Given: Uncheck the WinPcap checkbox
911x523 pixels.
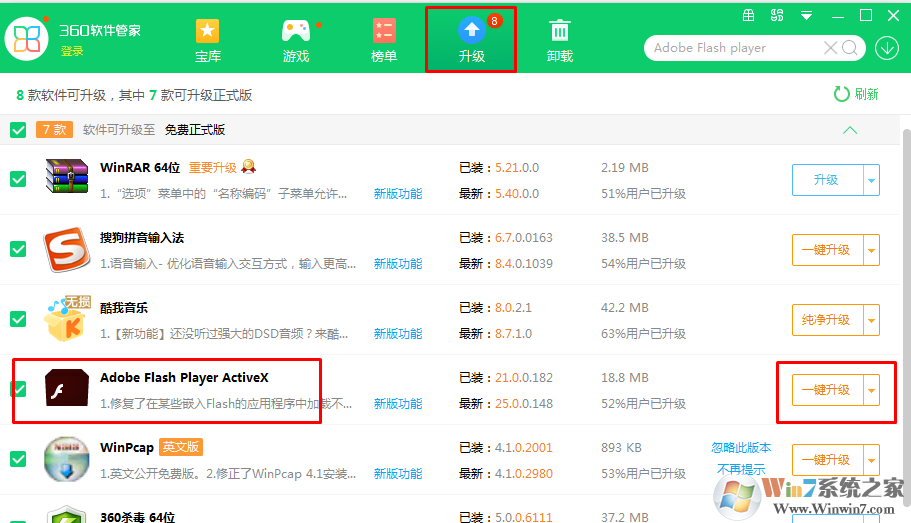Looking at the screenshot, I should click(x=18, y=459).
